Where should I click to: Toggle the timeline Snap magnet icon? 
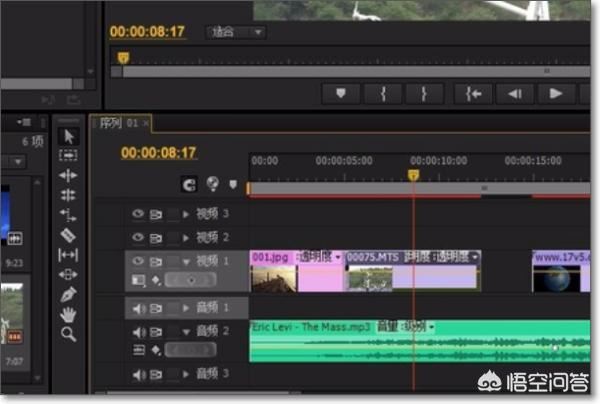188,184
